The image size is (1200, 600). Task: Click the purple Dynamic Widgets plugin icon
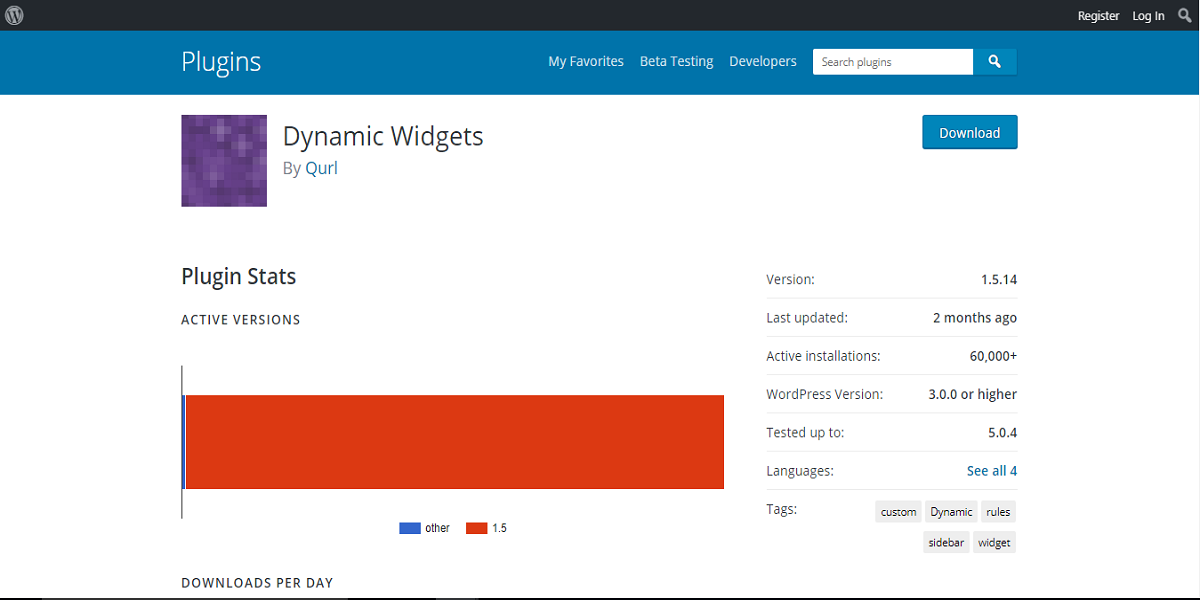[224, 161]
